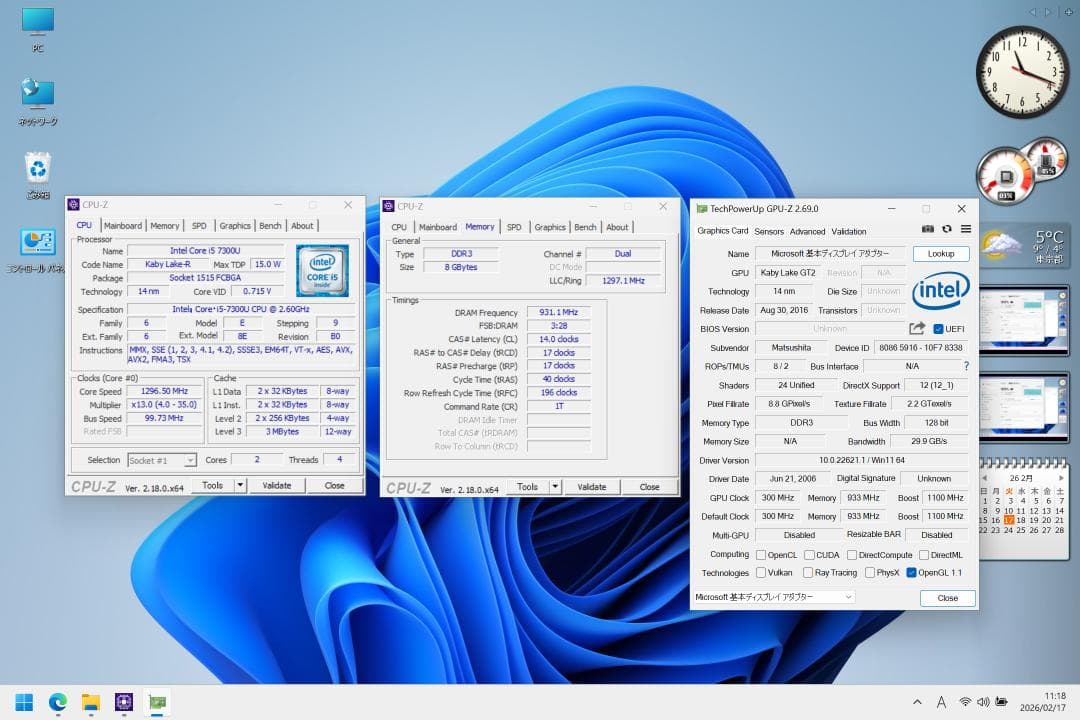Open Mainboard tab in CPU-Z processor window
Image resolution: width=1080 pixels, height=720 pixels.
[x=123, y=225]
